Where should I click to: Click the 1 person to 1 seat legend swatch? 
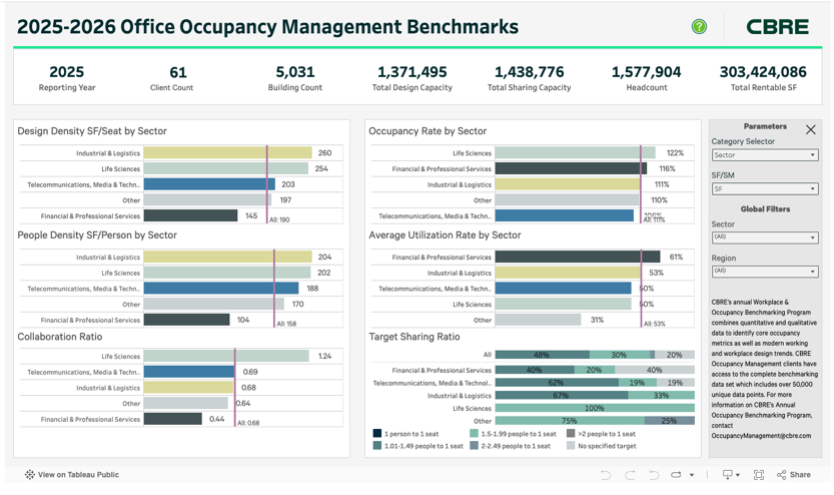click(377, 434)
